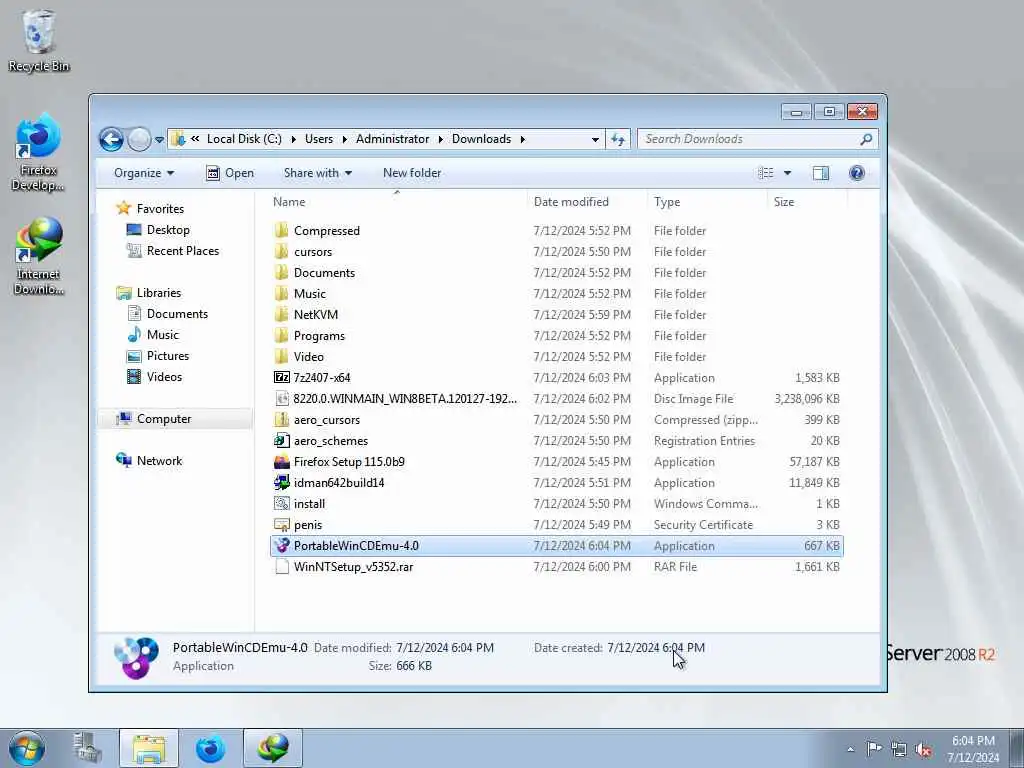Viewport: 1024px width, 768px height.
Task: Sort files by Name column header
Action: coord(398,202)
